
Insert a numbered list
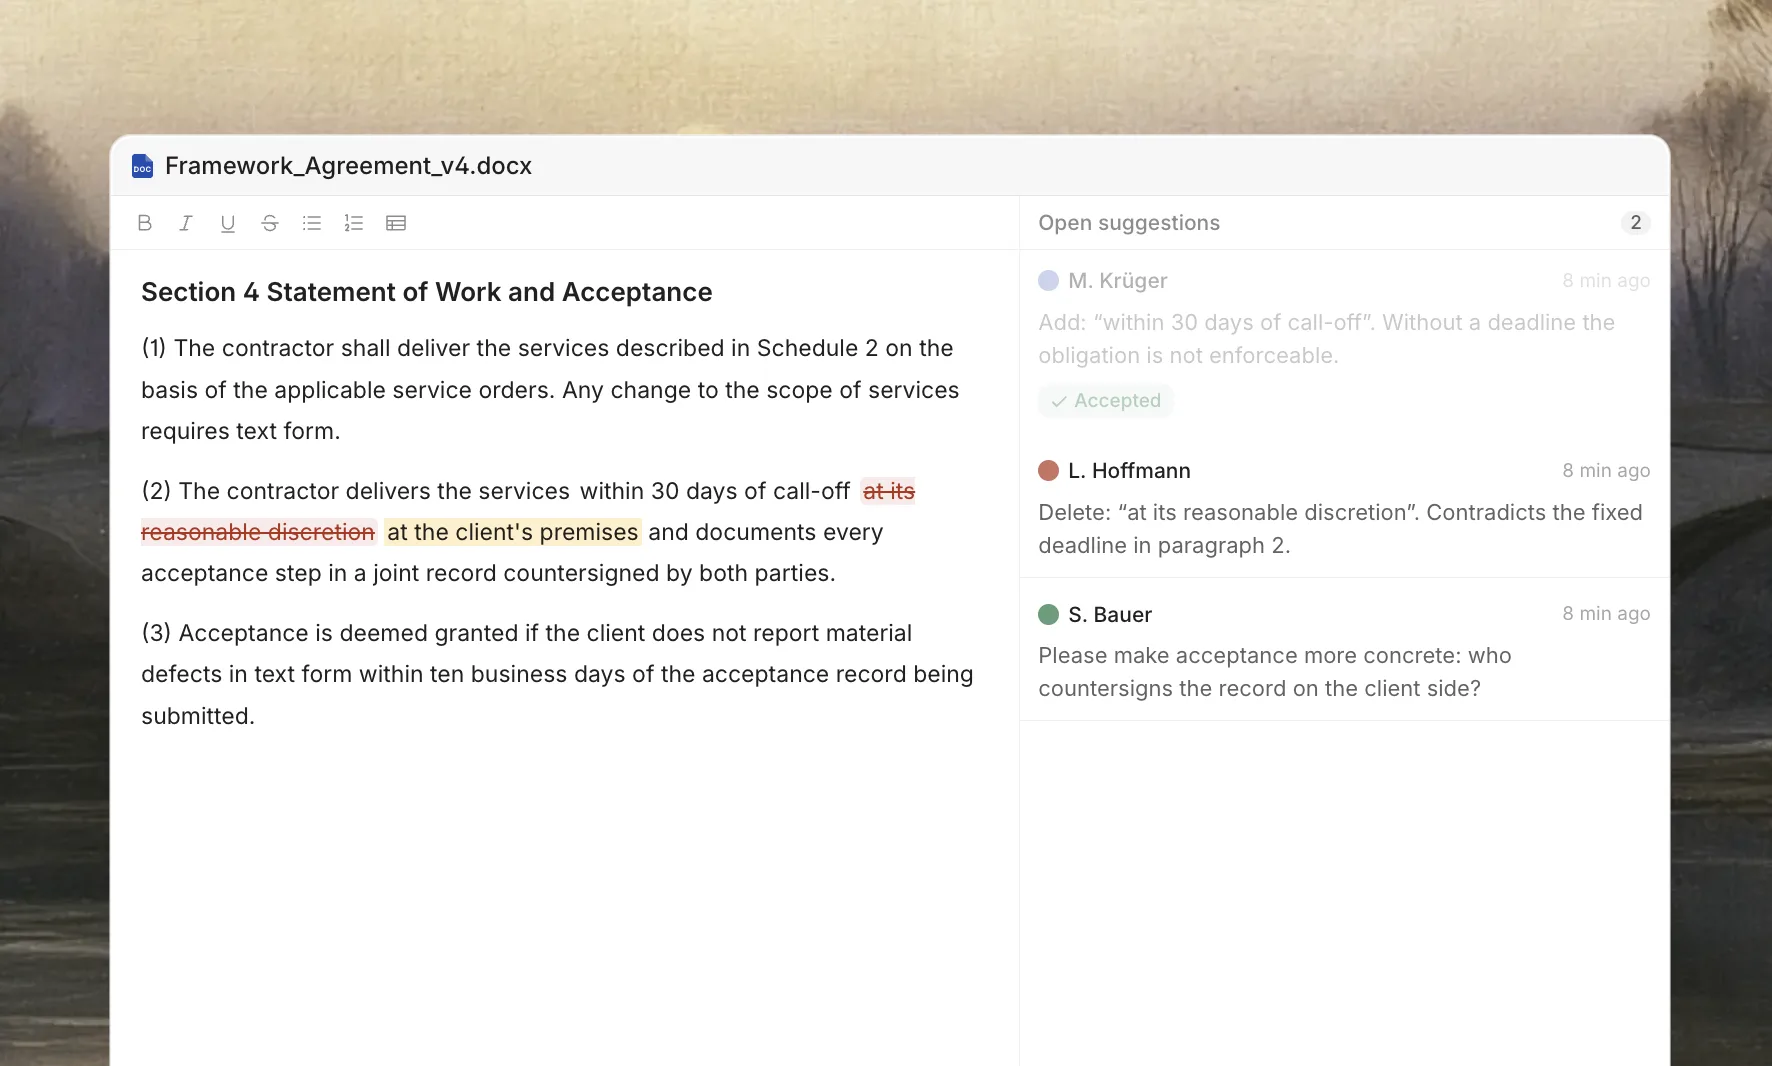(354, 223)
